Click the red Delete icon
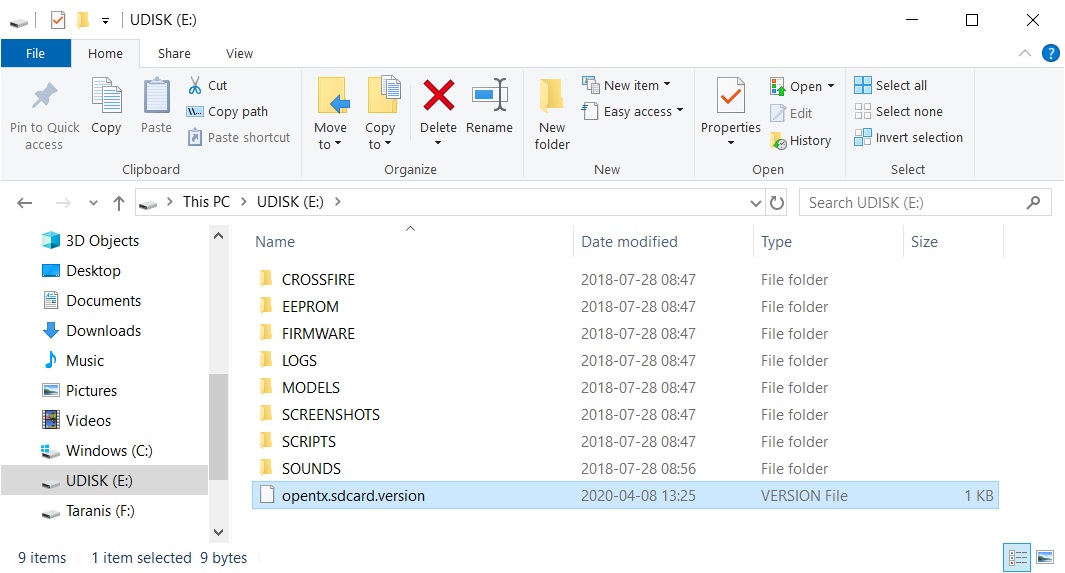The width and height of the screenshot is (1065, 573). tap(439, 95)
